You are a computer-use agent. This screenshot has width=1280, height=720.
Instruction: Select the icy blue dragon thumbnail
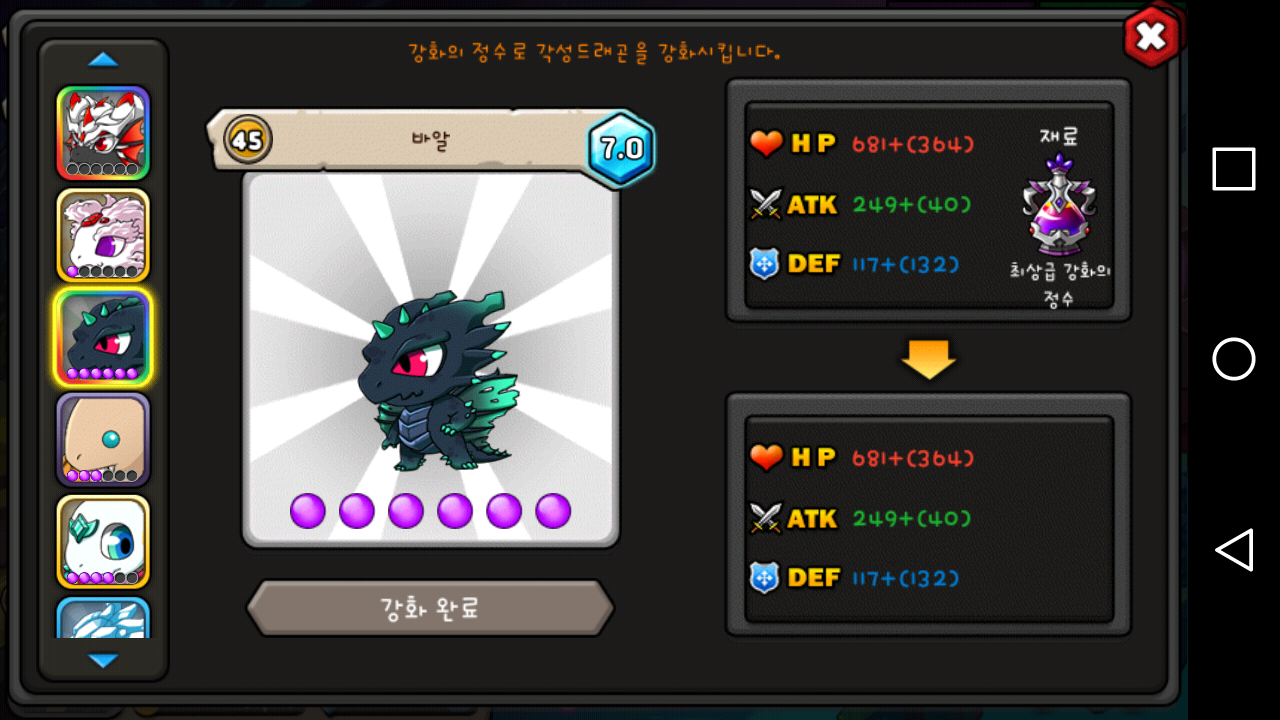103,618
